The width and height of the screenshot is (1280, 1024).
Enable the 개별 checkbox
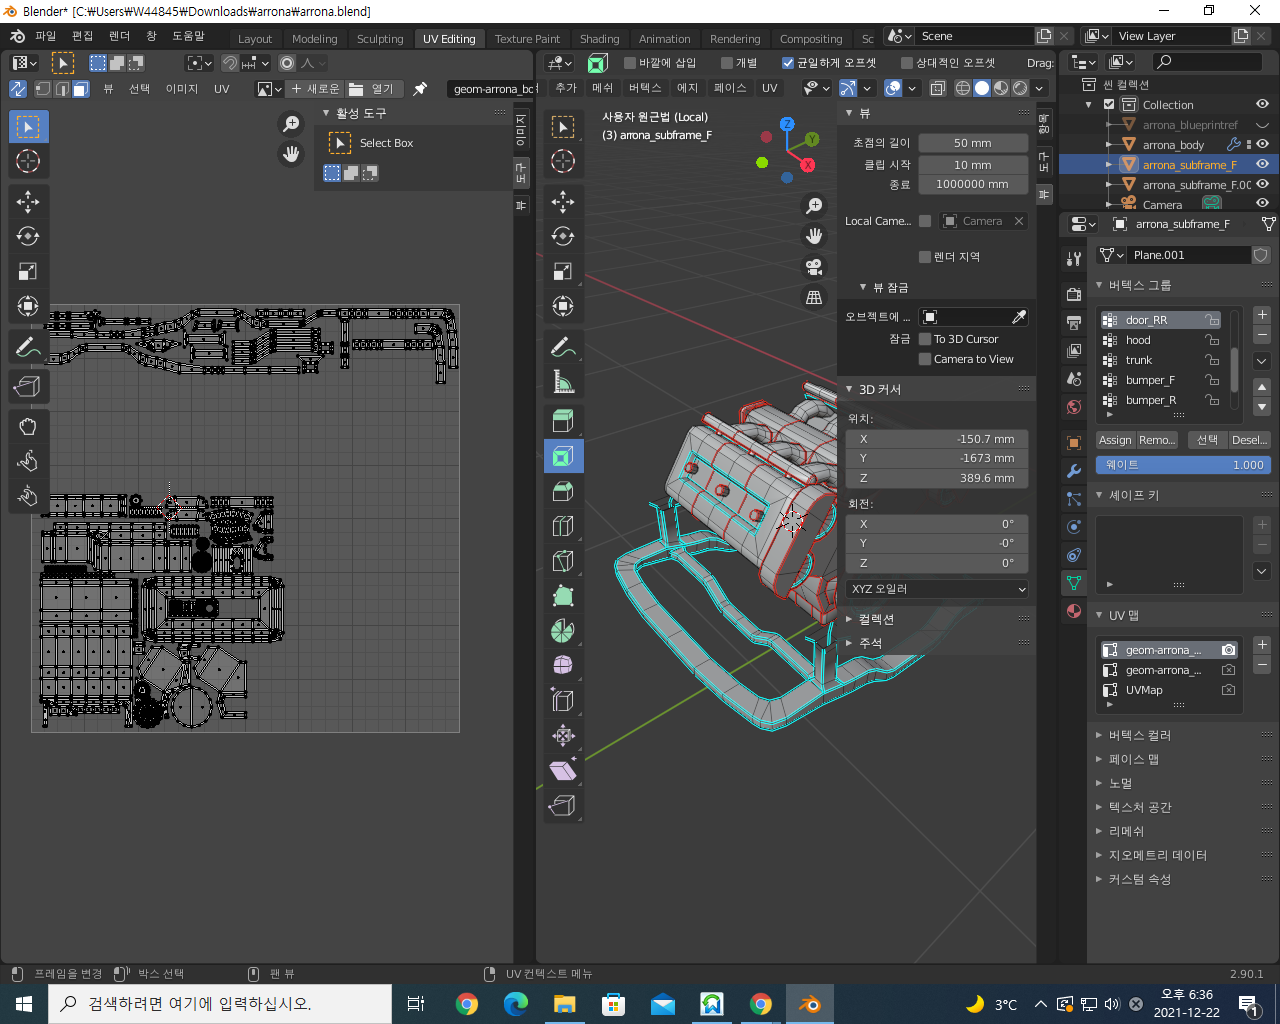pos(727,63)
